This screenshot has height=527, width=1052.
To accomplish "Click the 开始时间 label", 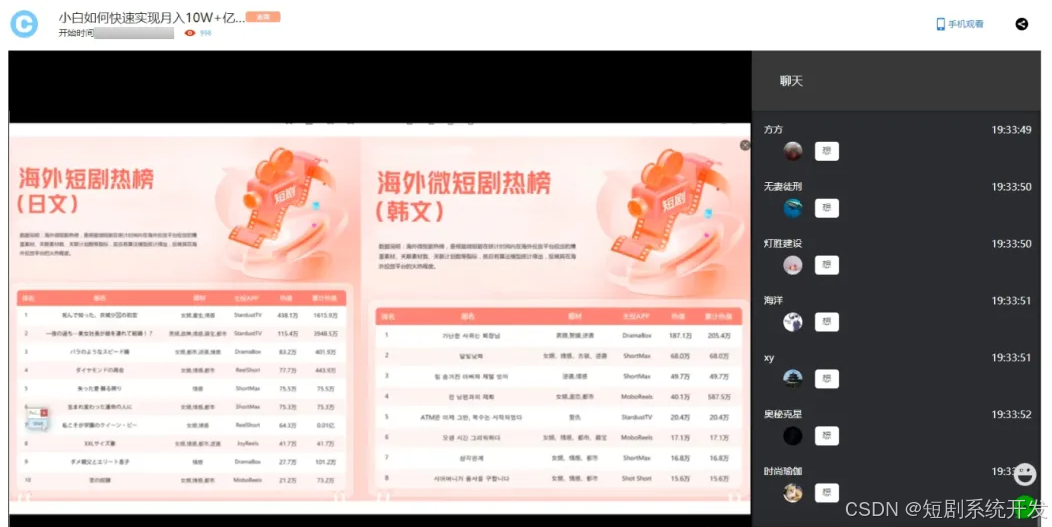I will click(x=76, y=33).
